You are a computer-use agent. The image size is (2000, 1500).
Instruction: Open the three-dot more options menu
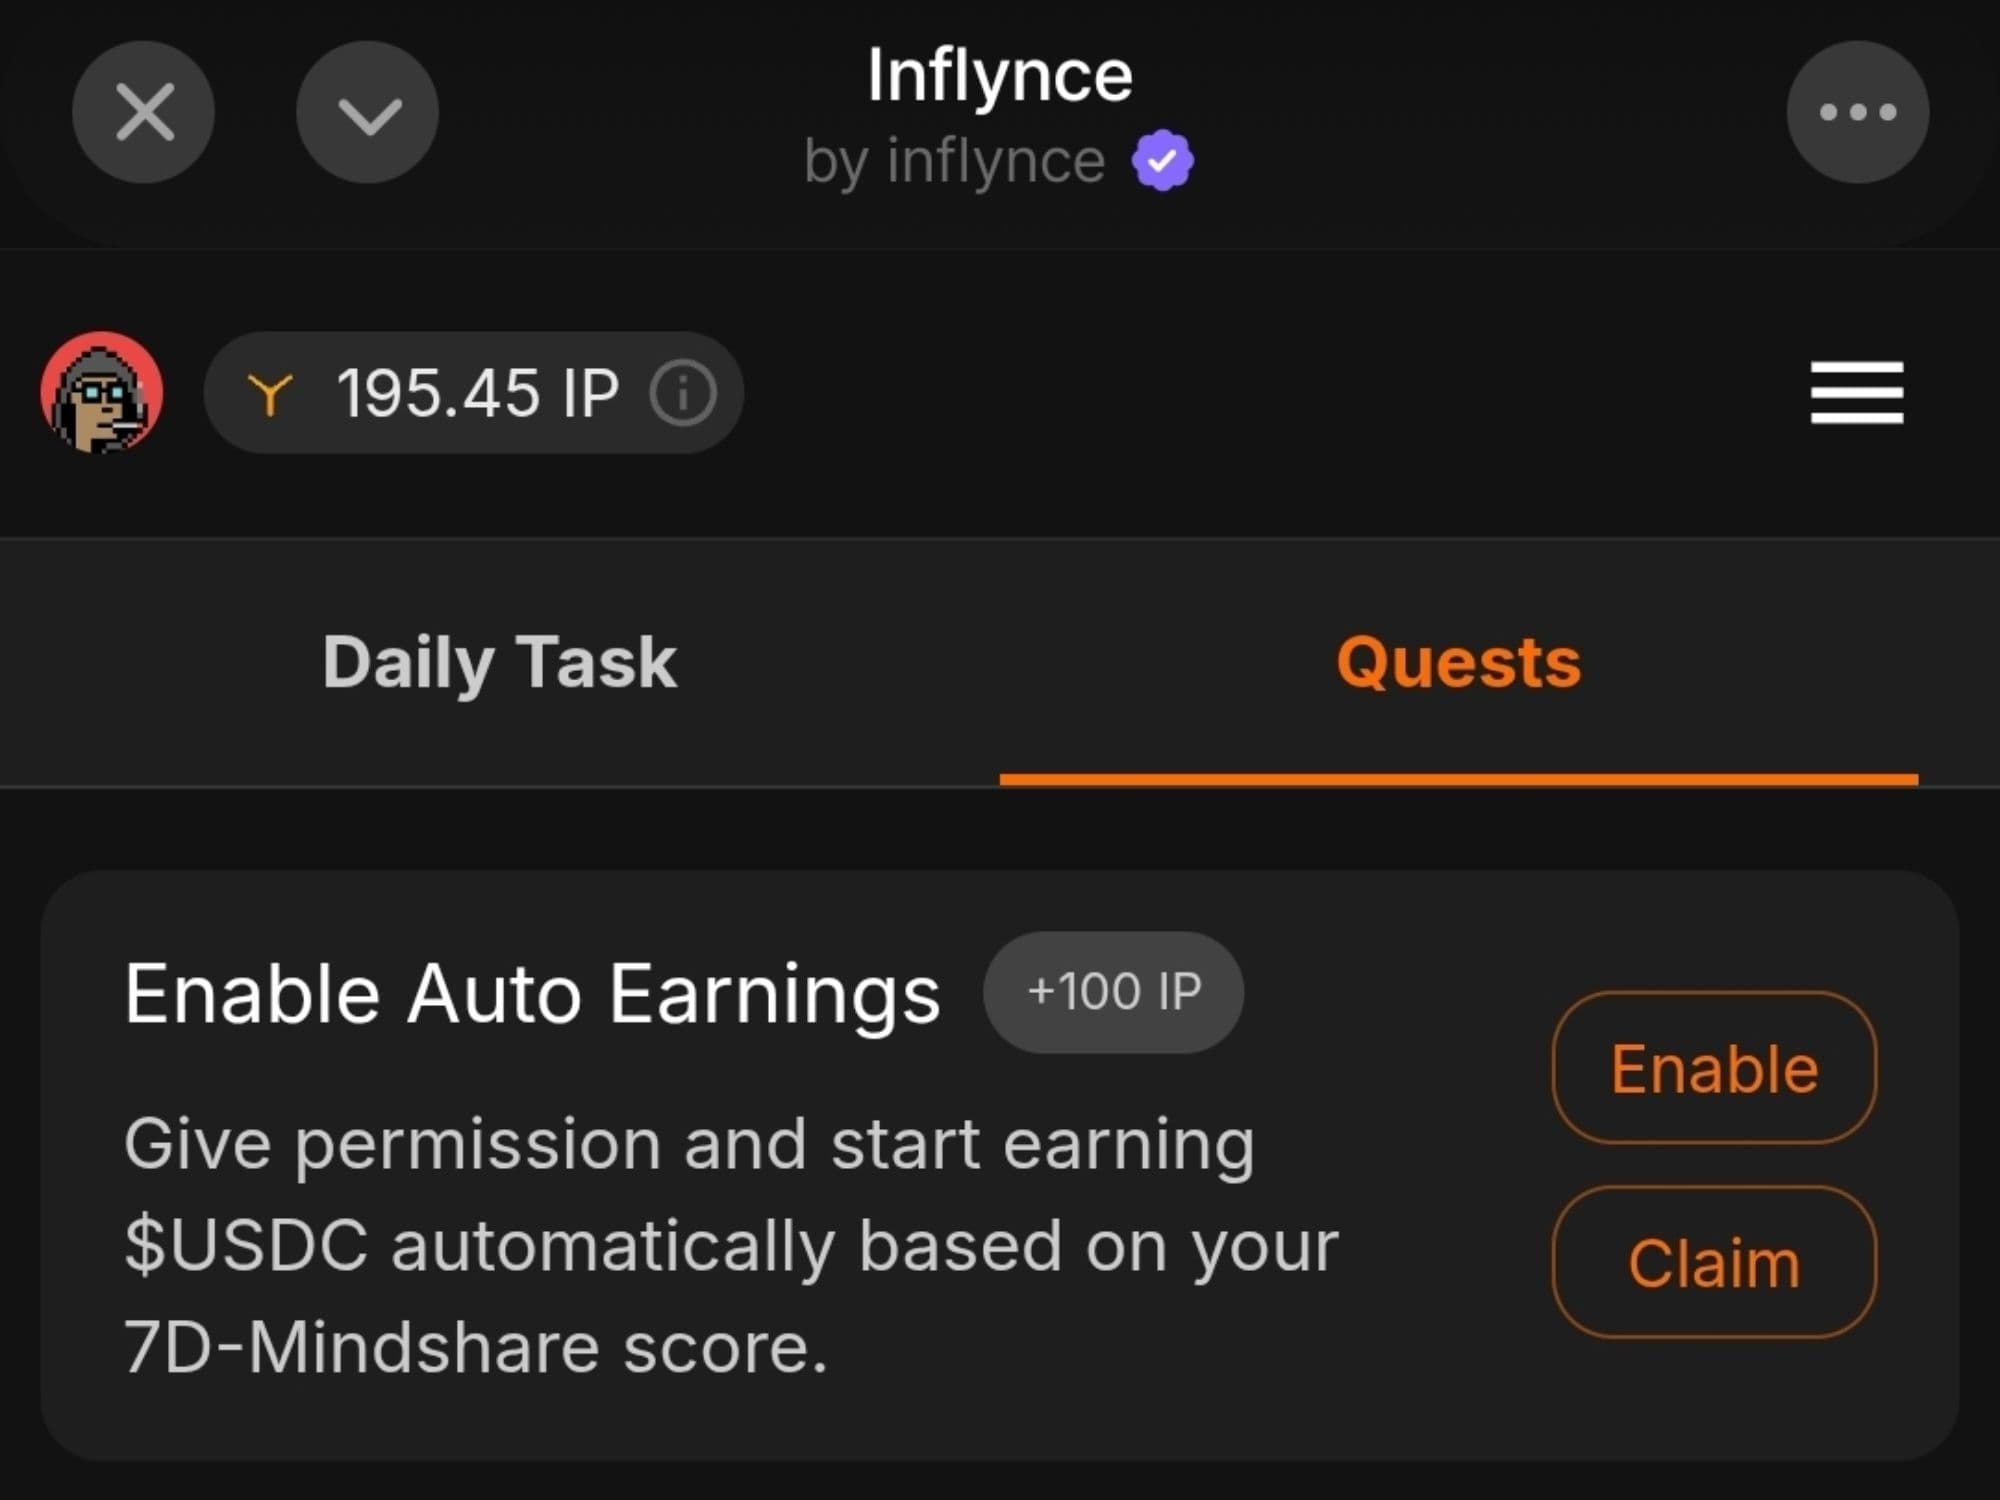(x=1857, y=112)
